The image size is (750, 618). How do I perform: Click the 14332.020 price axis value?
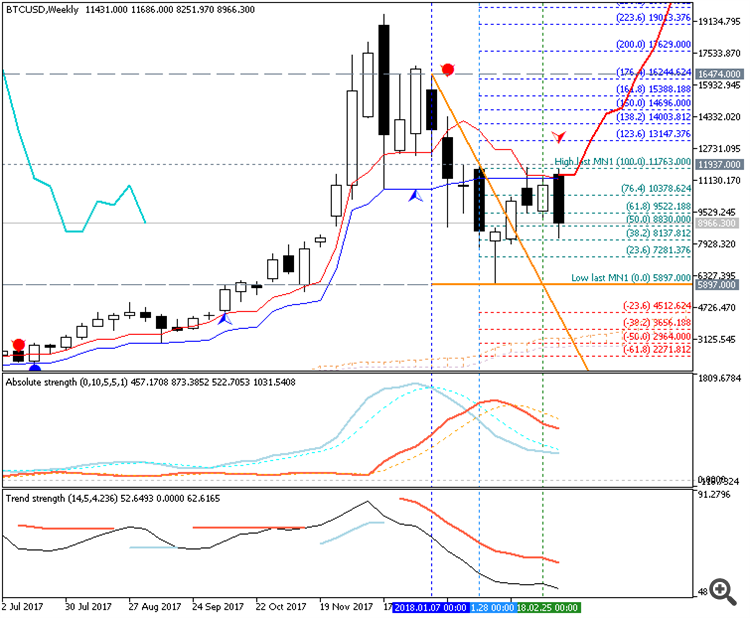[x=719, y=117]
